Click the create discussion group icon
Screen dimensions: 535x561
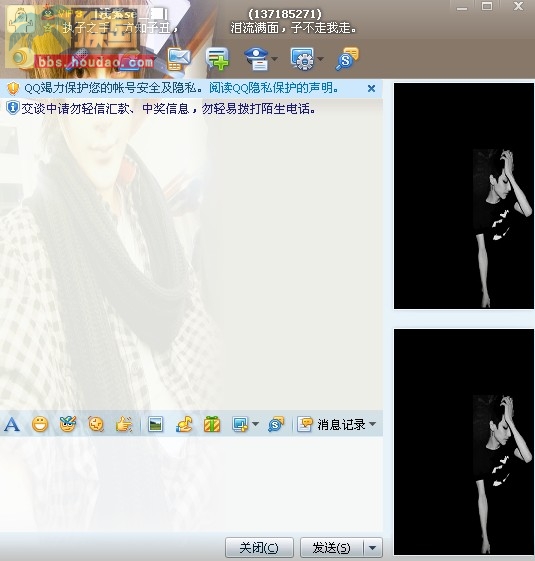click(217, 59)
